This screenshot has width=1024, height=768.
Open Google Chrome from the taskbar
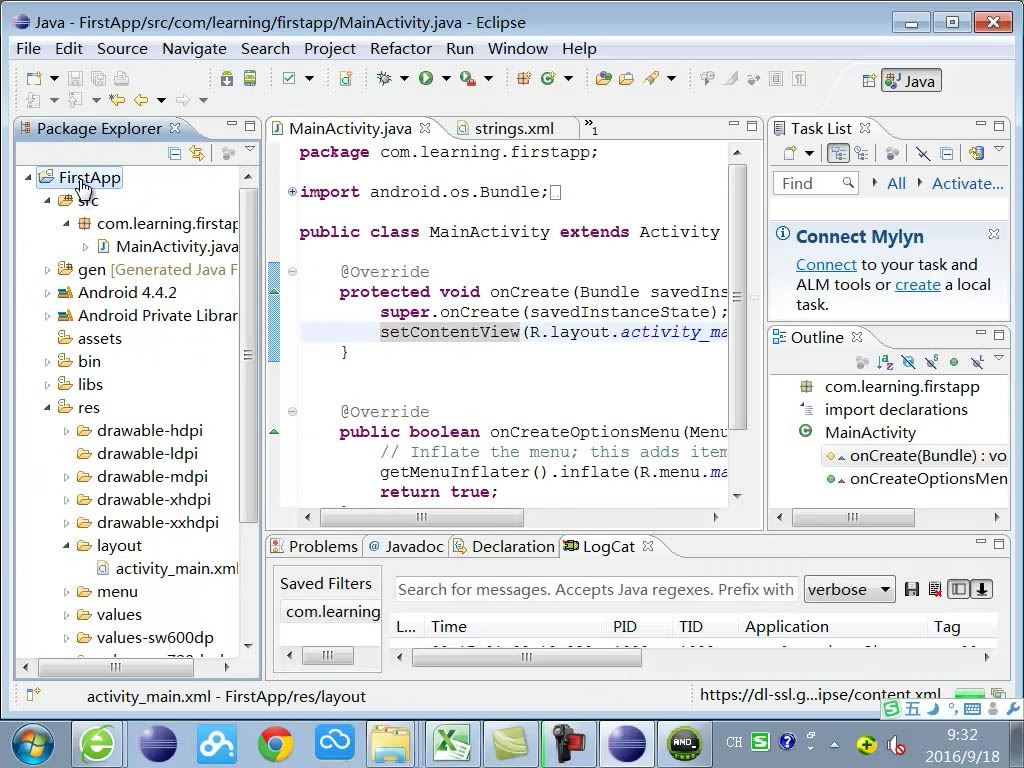coord(275,743)
